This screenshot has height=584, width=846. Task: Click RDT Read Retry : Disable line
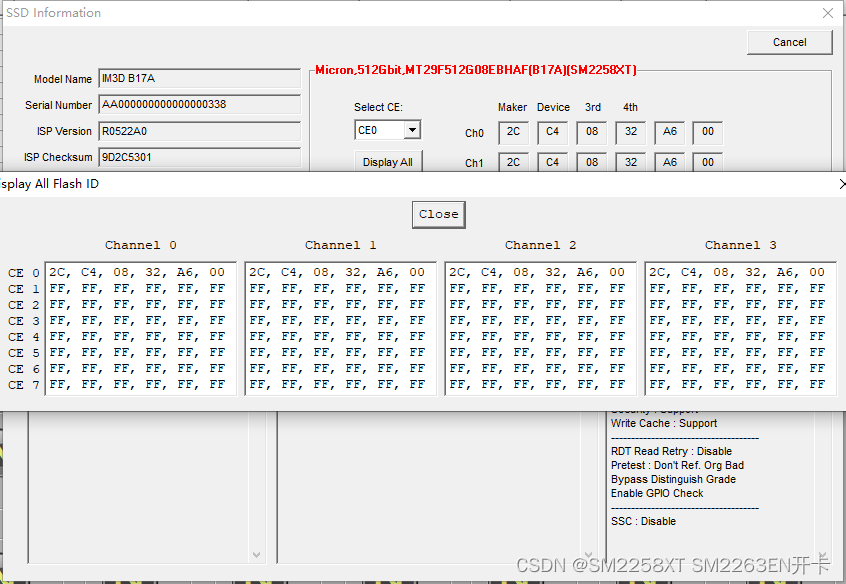click(671, 452)
